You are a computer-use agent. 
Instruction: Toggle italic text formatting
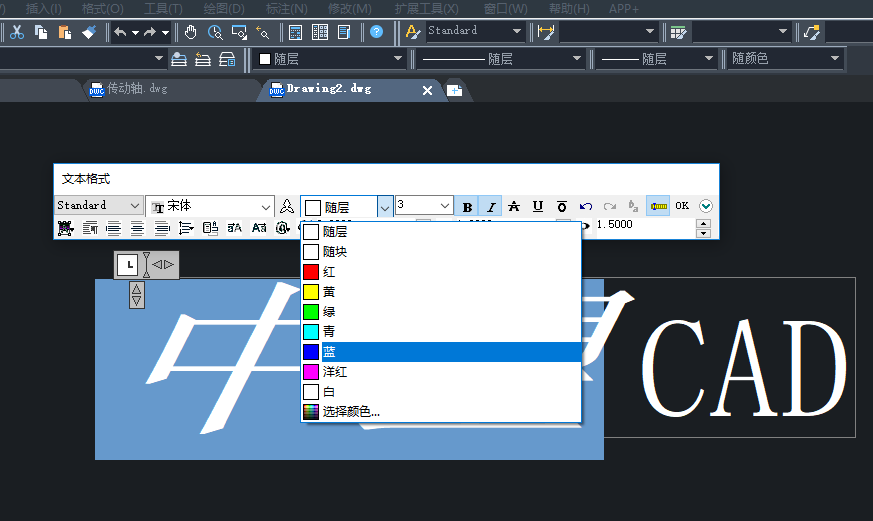pyautogui.click(x=491, y=206)
